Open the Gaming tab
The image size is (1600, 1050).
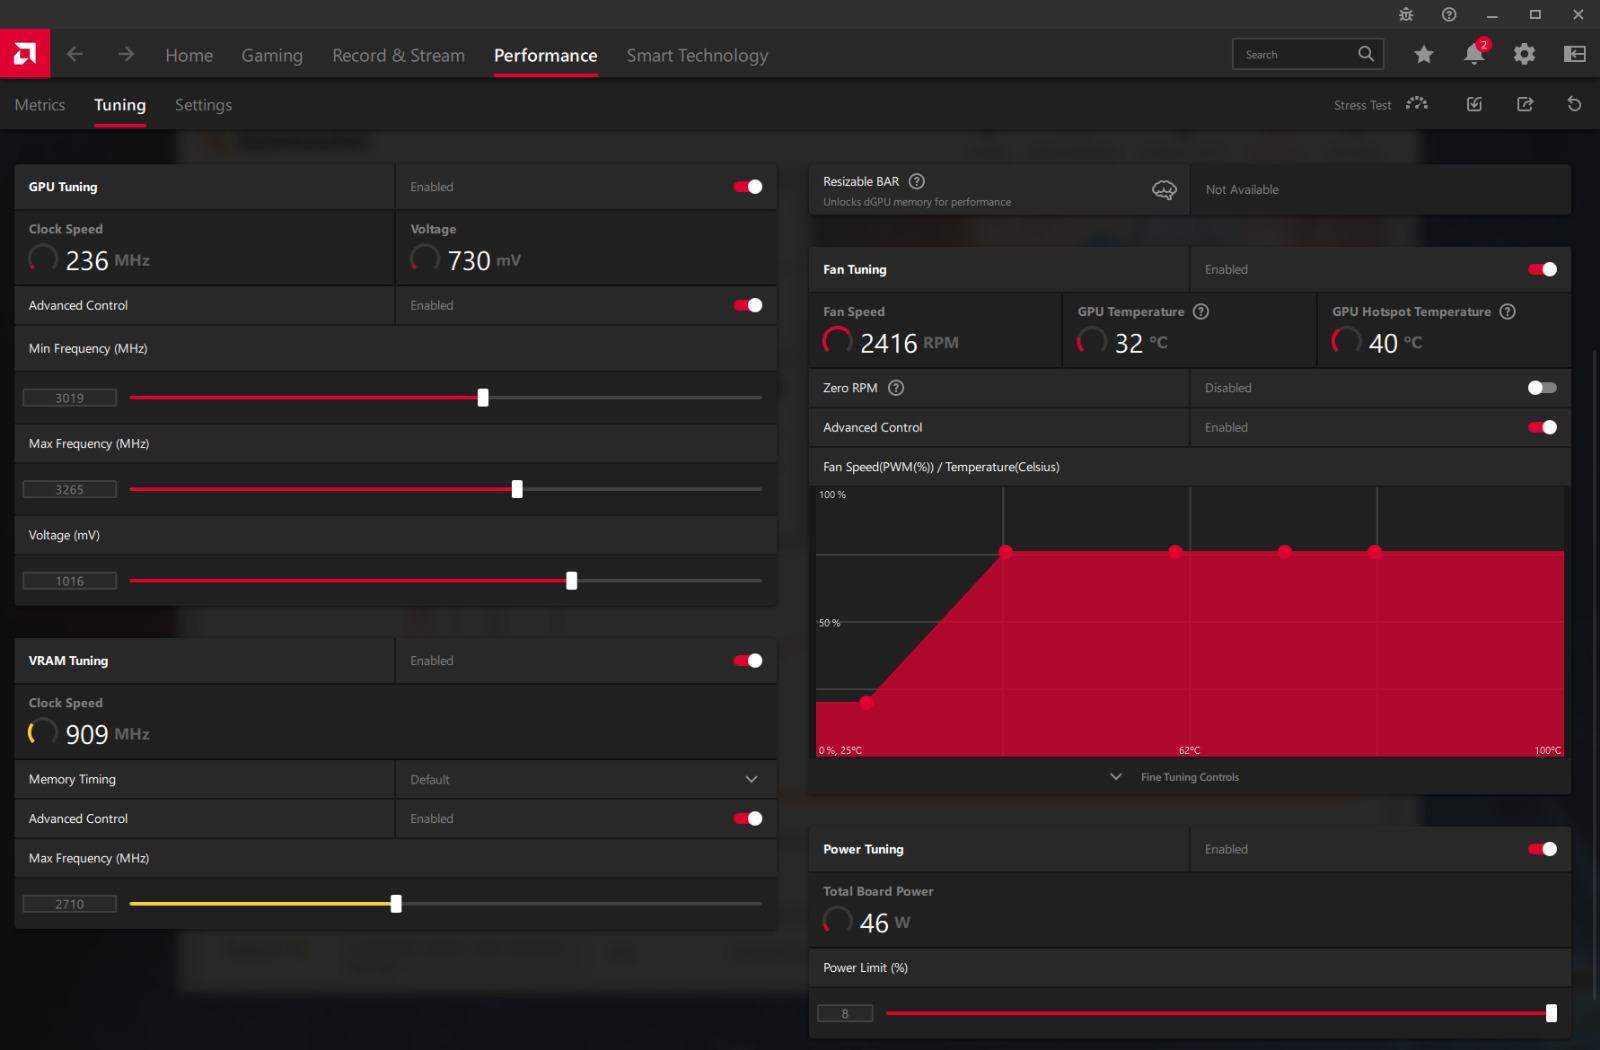(272, 55)
